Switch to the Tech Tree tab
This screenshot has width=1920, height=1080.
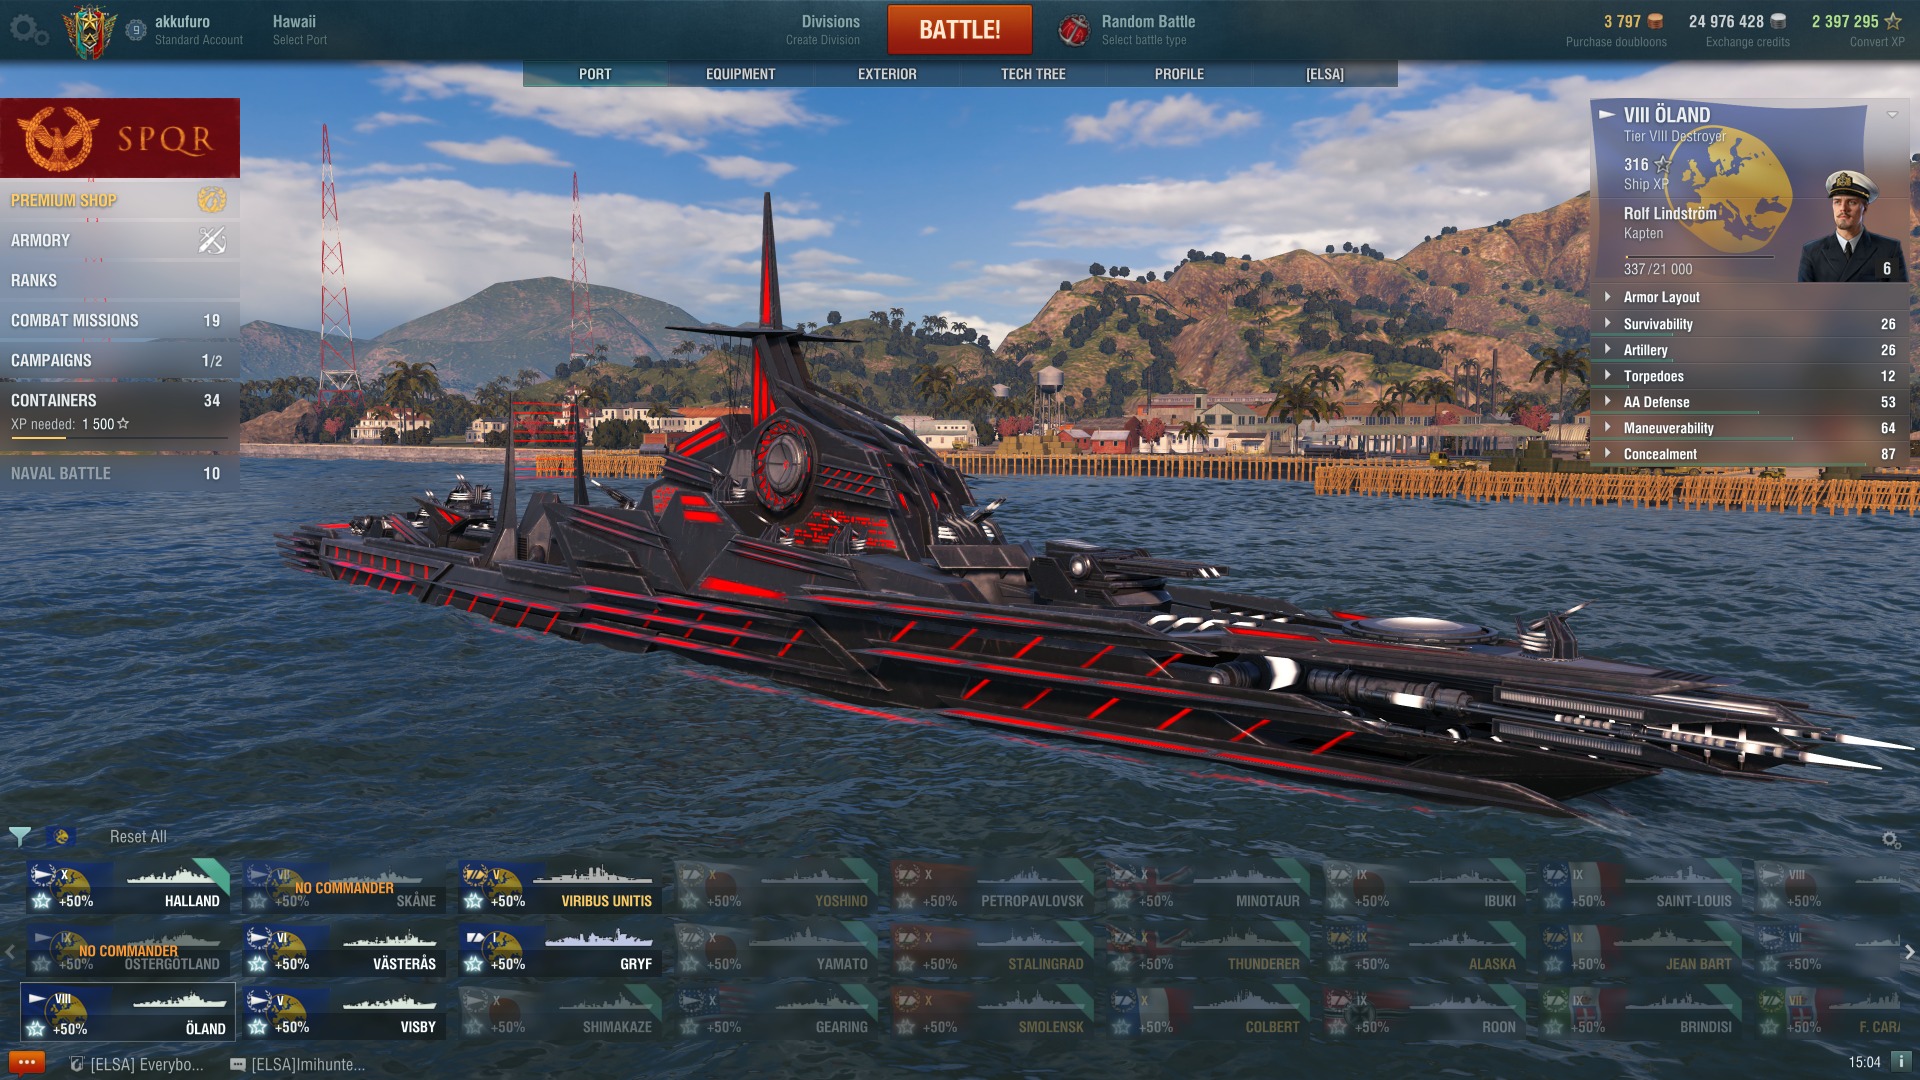tap(1033, 74)
